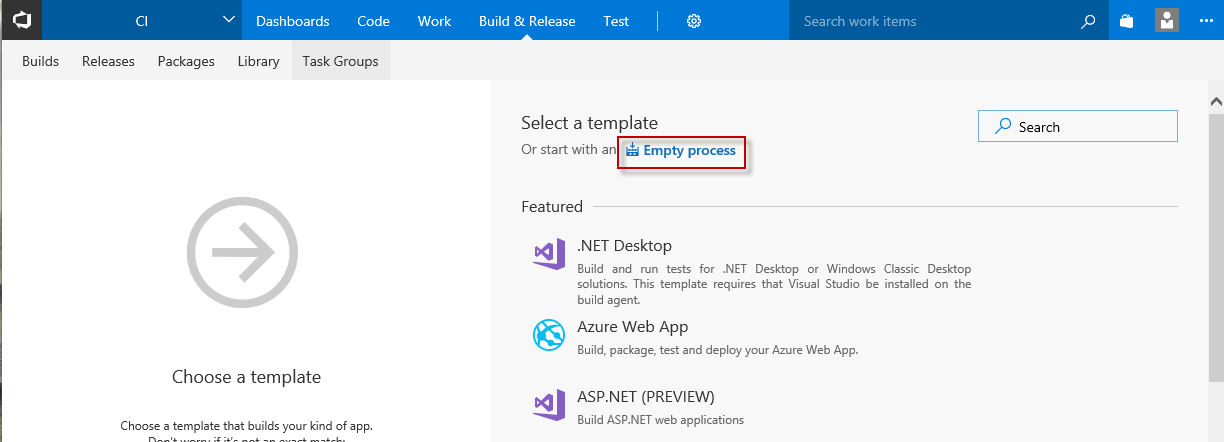Open the Library tab
This screenshot has height=442, width=1224.
coord(258,61)
